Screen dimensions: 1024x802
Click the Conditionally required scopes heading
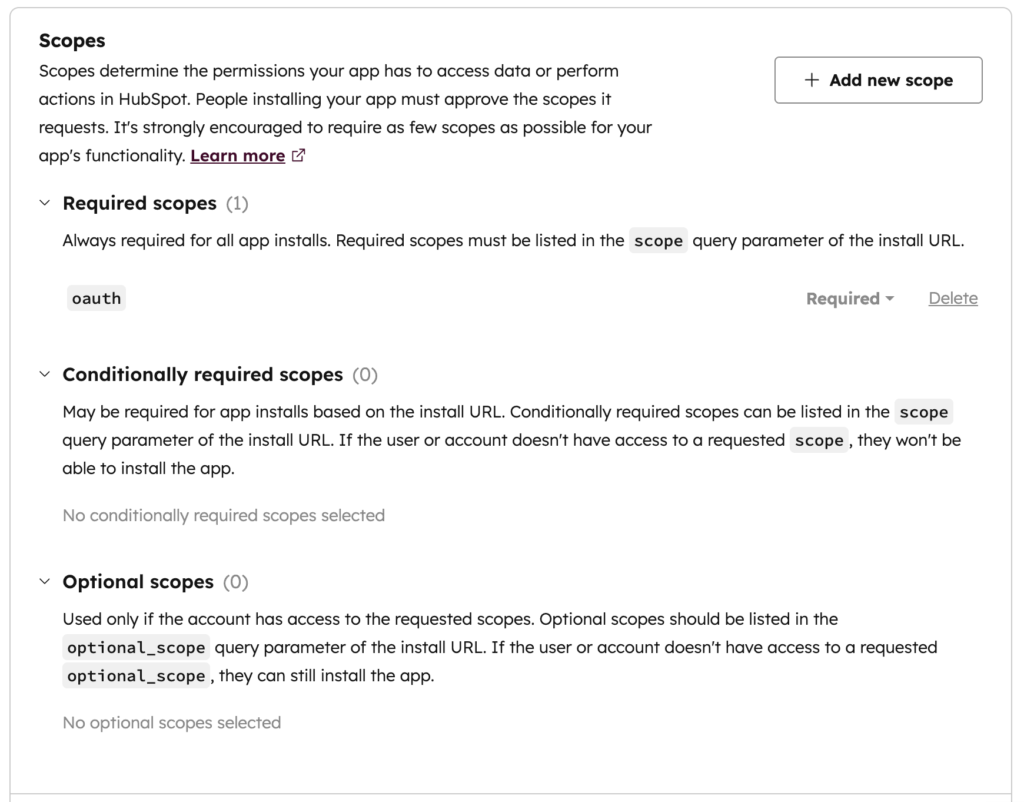(x=202, y=374)
